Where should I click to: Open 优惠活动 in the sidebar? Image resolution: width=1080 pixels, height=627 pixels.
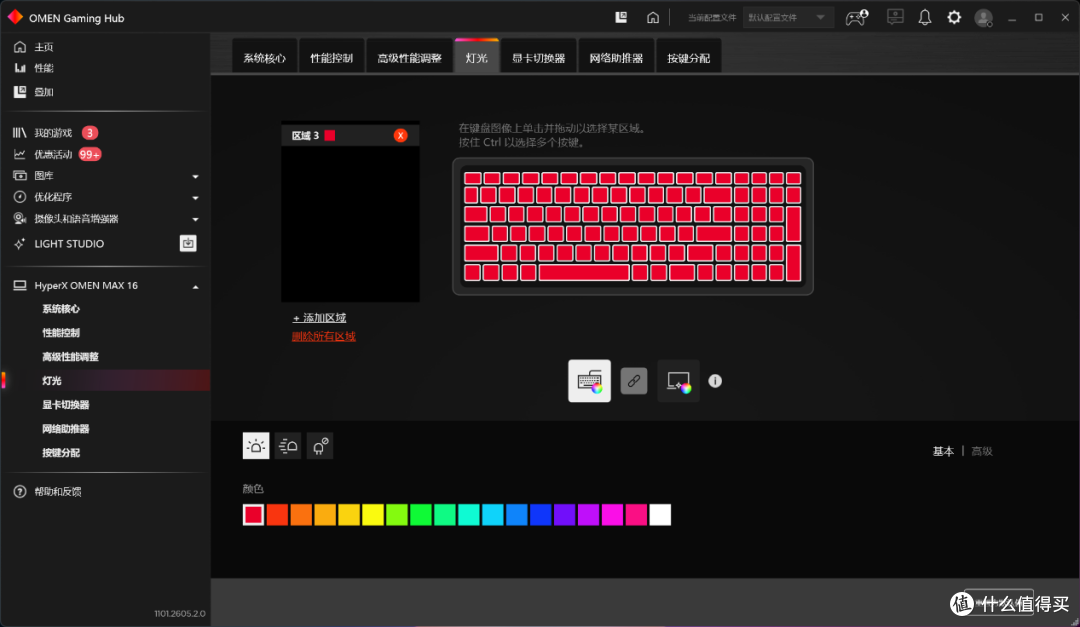[x=54, y=154]
